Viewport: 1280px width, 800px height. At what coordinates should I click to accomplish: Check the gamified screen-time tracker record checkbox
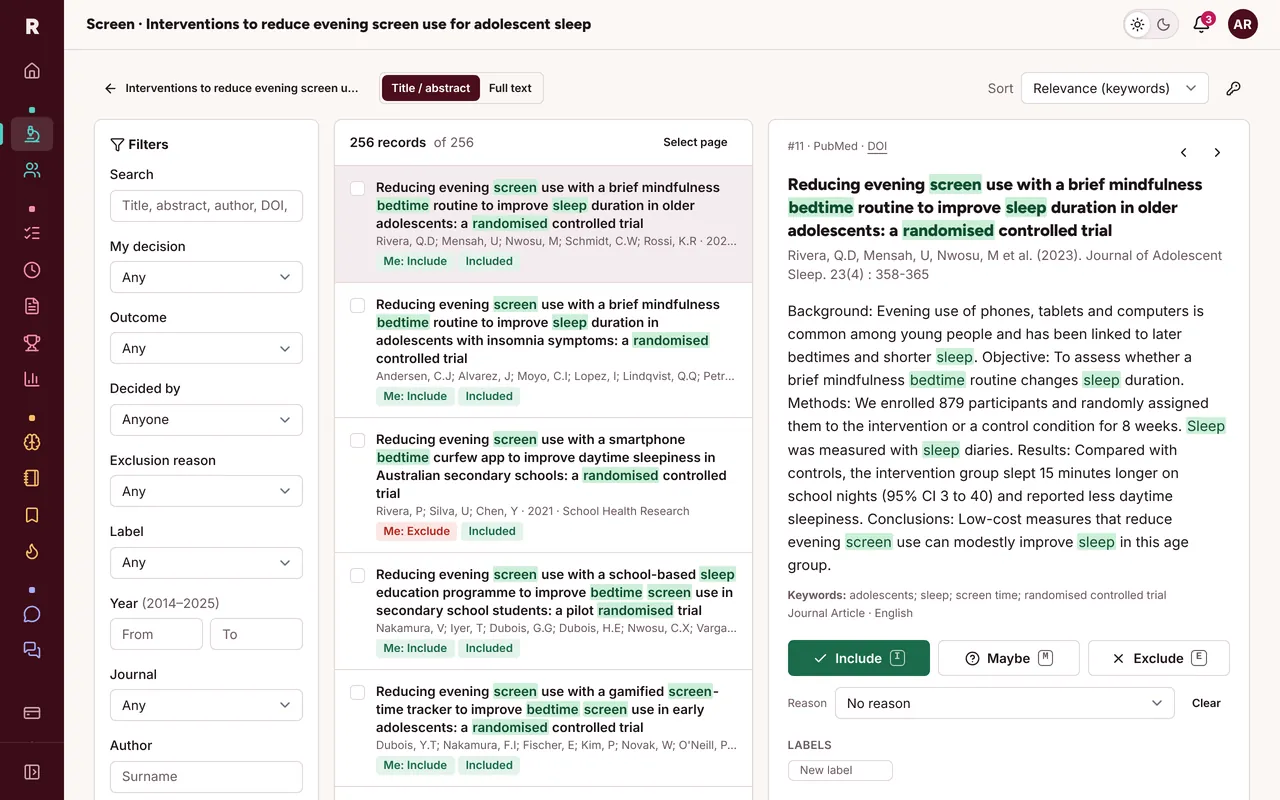[x=357, y=692]
